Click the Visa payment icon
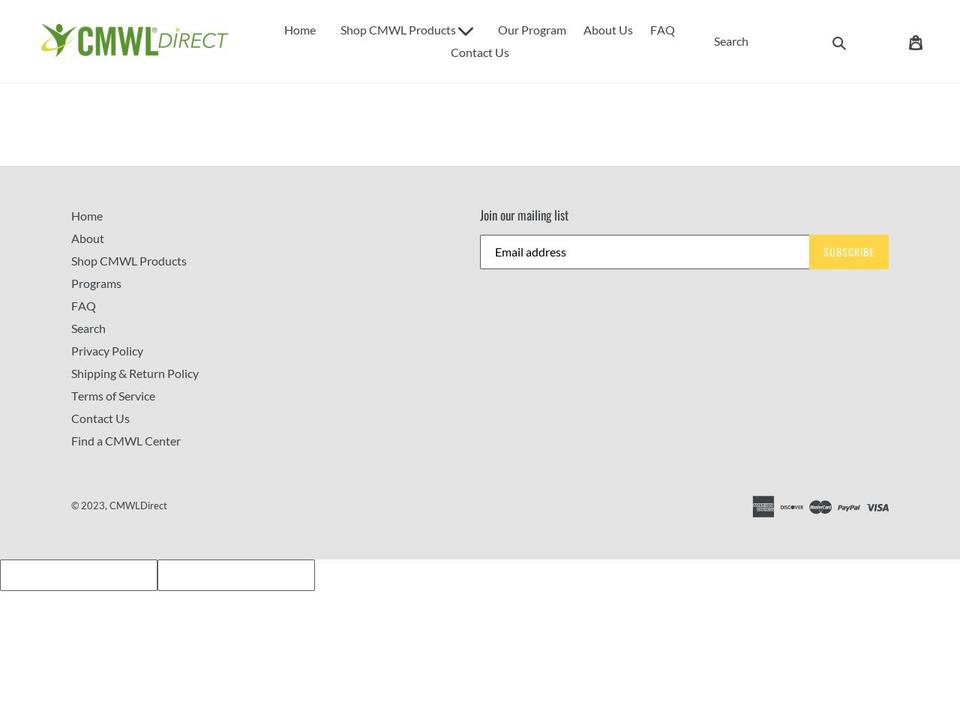 pos(877,508)
